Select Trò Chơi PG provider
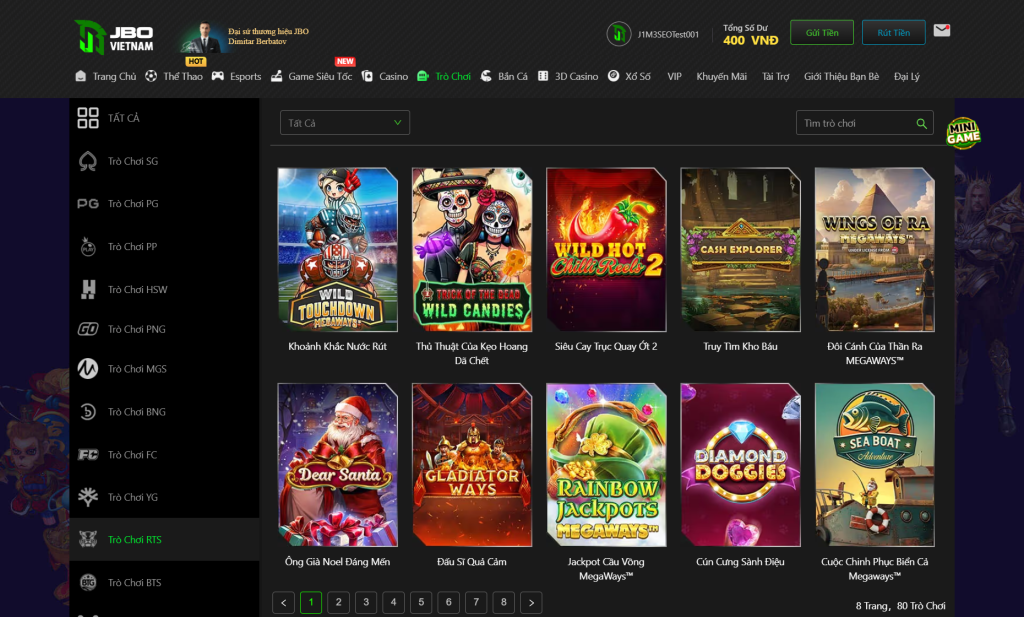The image size is (1024, 617). (x=165, y=204)
